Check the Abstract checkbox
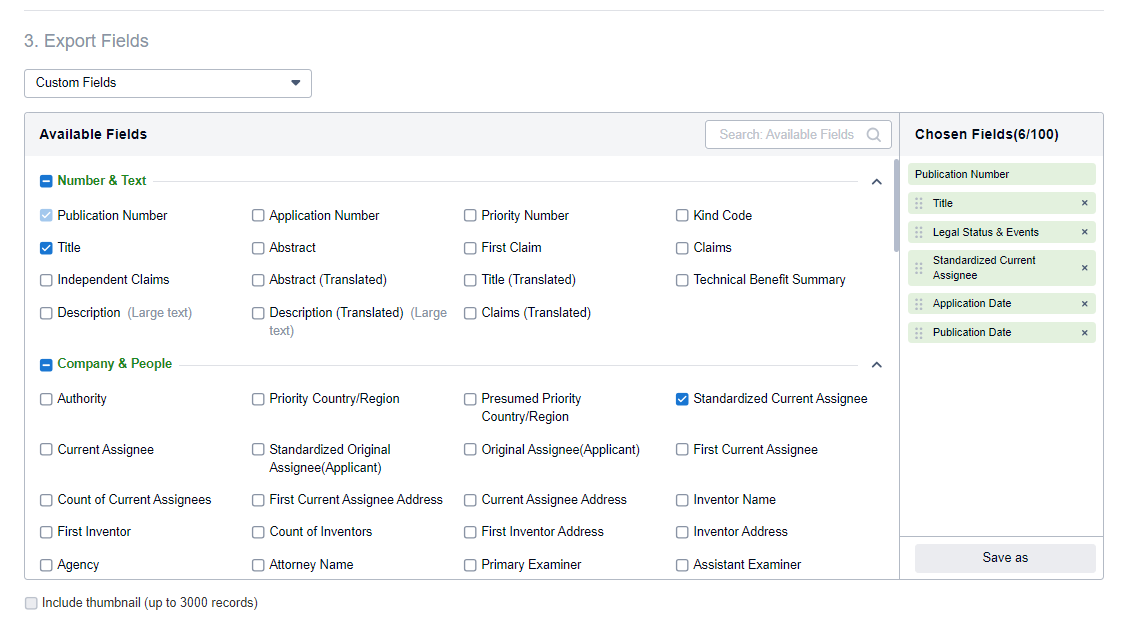 click(258, 247)
